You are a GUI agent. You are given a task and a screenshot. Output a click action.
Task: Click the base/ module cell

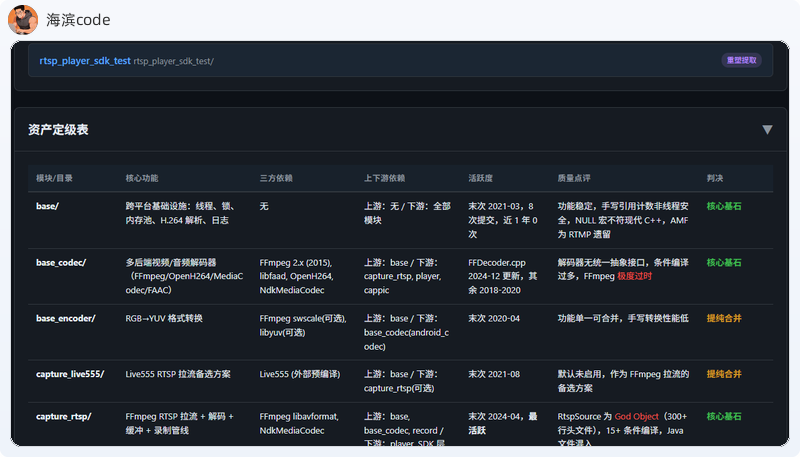47,206
